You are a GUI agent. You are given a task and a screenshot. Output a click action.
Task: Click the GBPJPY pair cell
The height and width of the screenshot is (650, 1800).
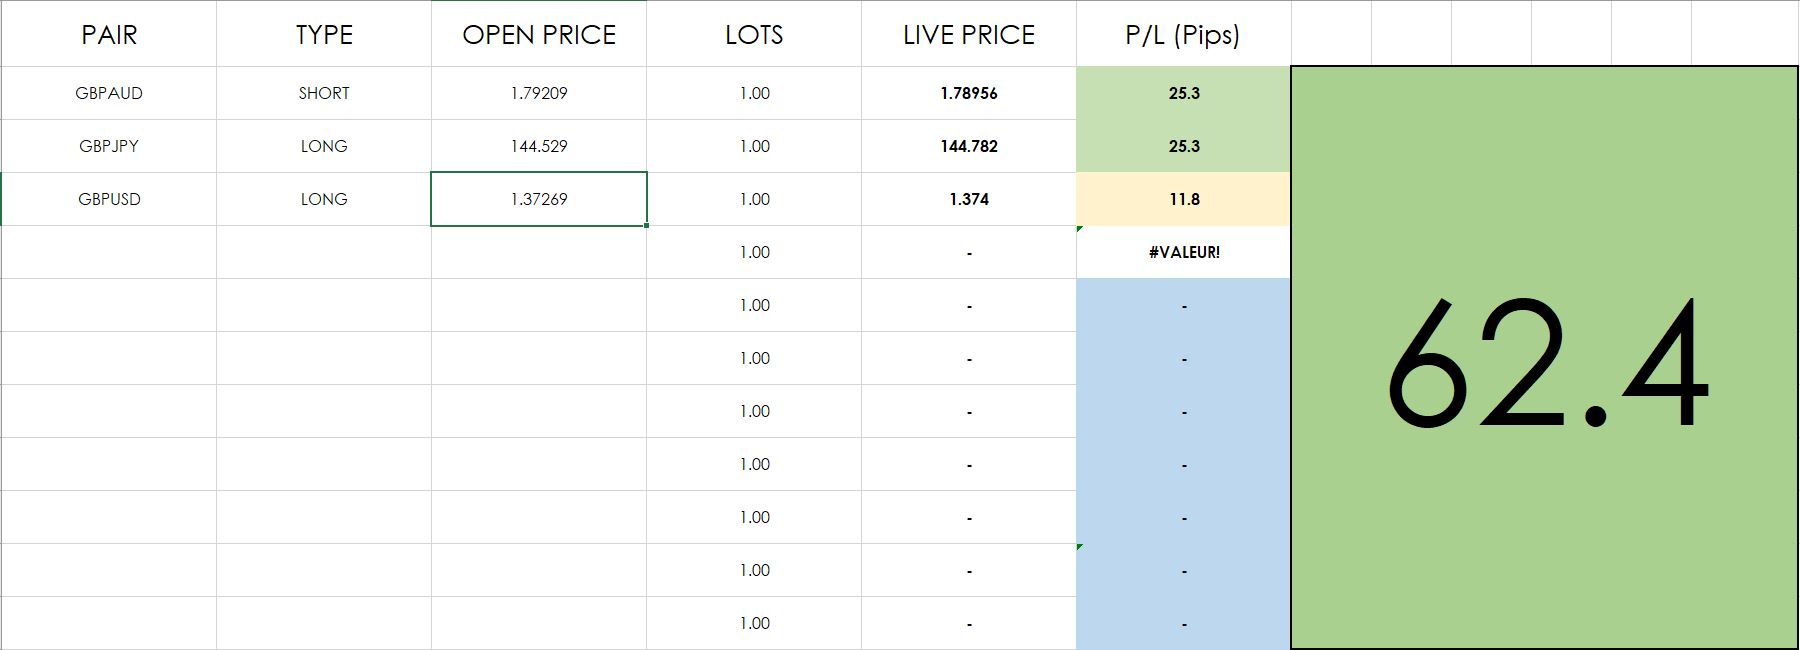click(x=109, y=146)
